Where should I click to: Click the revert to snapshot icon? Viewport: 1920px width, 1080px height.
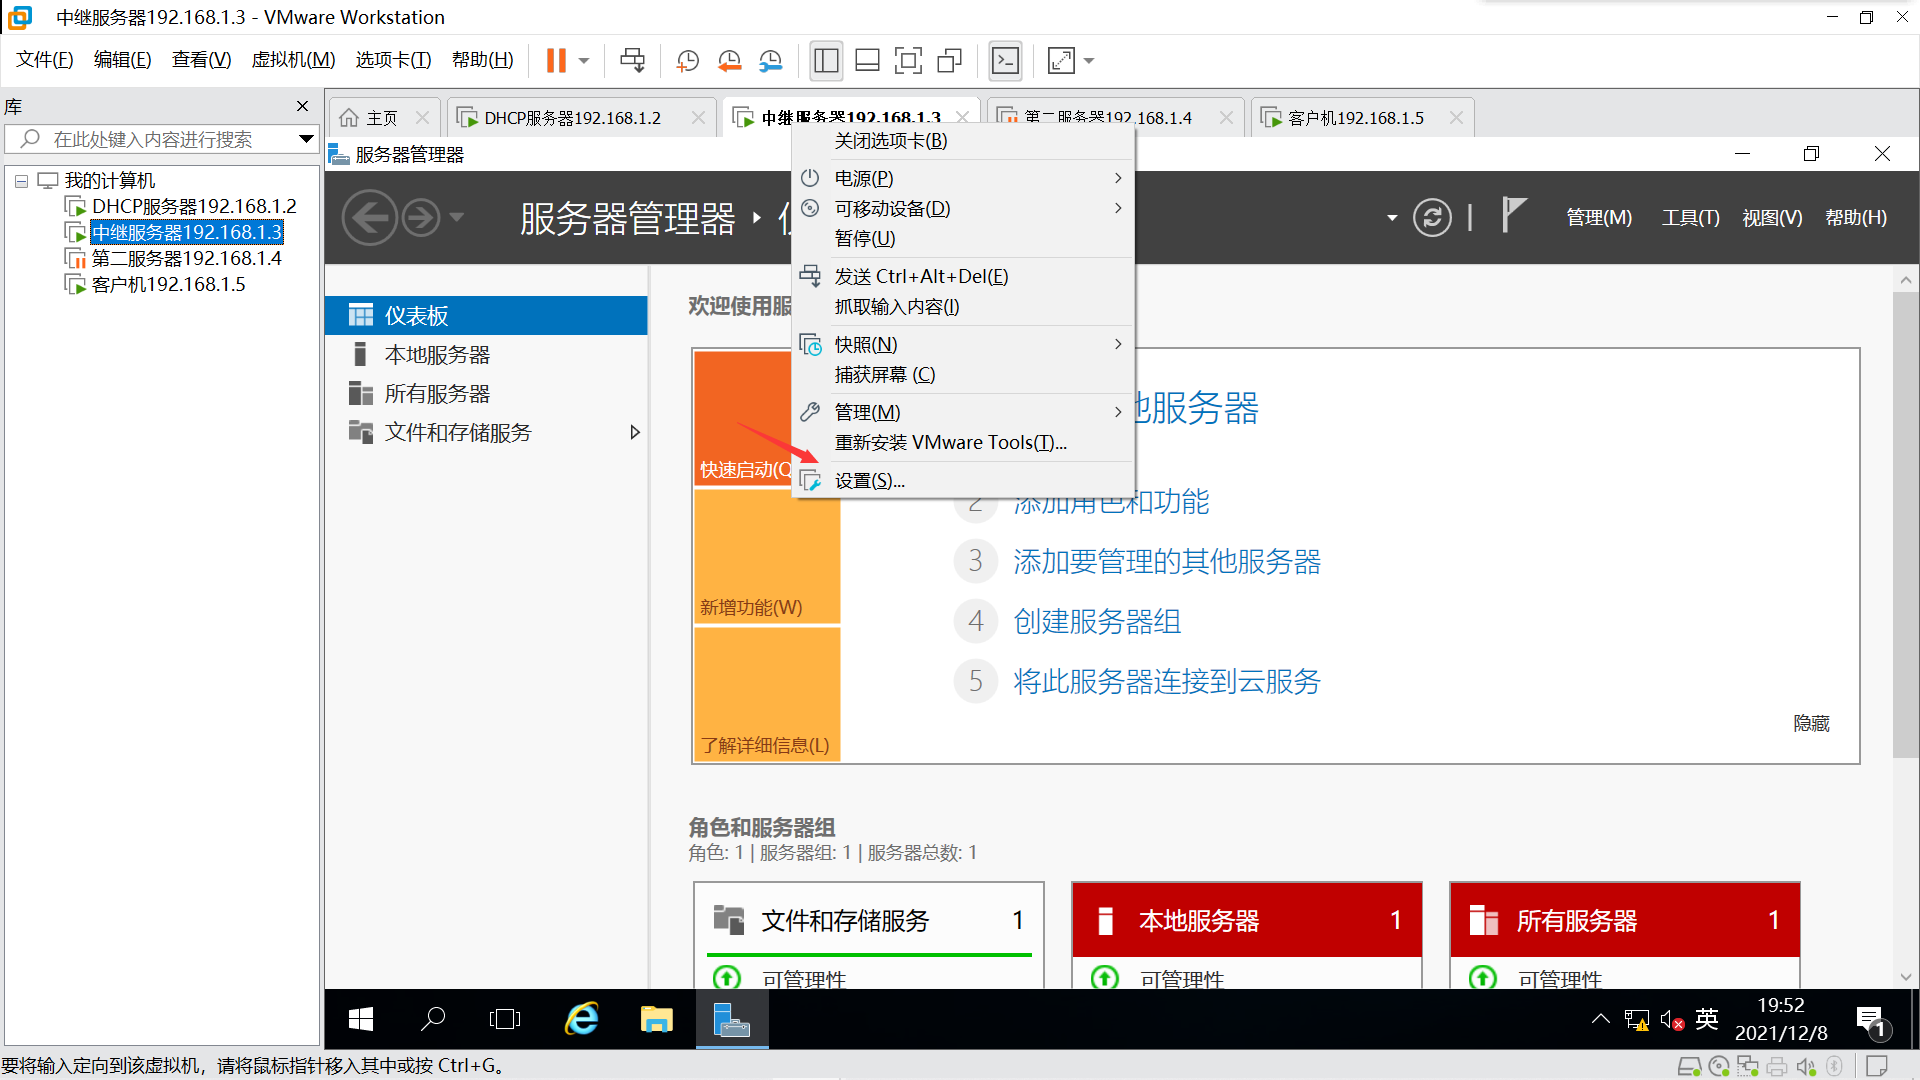pos(729,61)
